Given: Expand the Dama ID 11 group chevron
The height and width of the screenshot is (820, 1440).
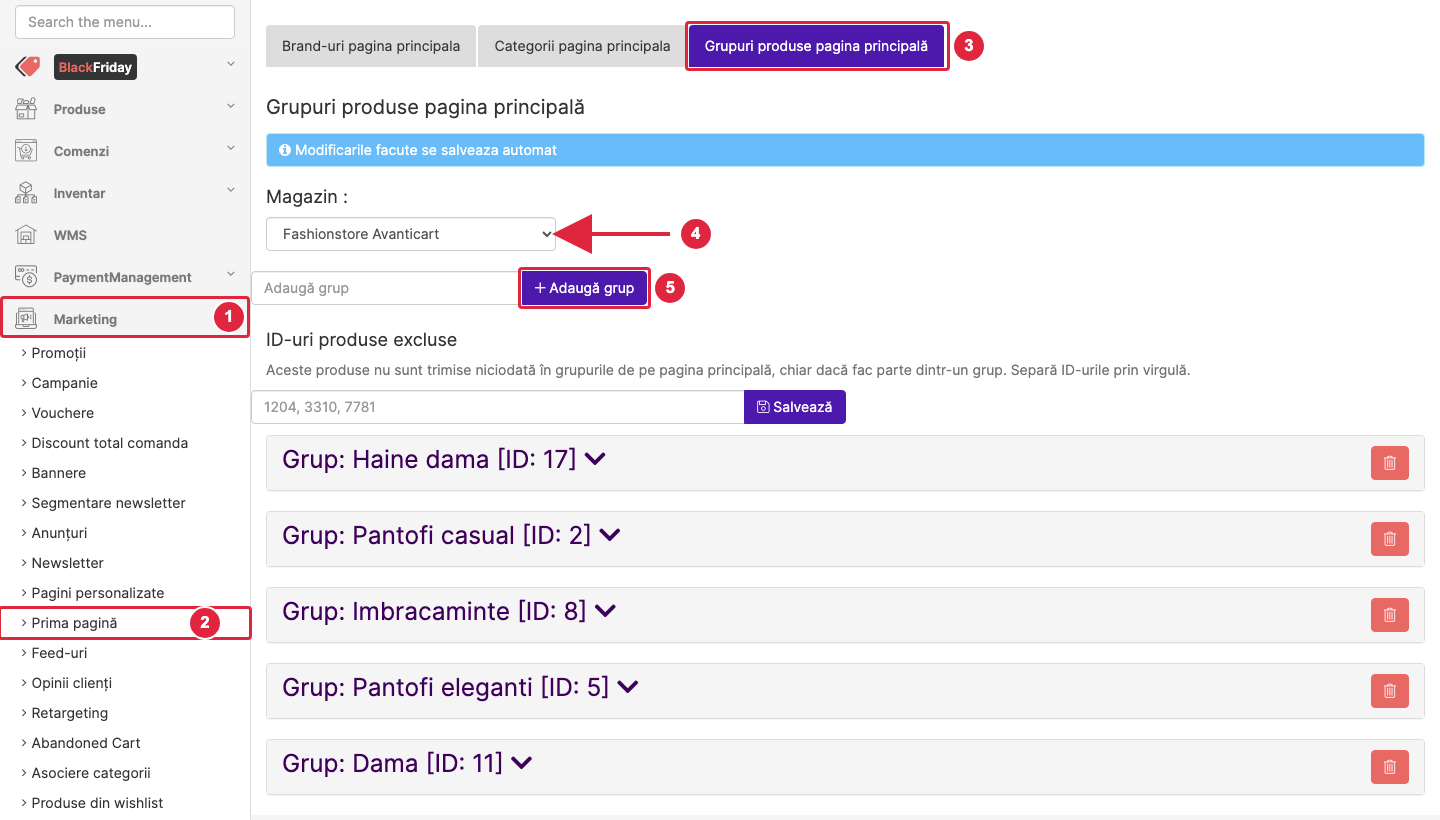Looking at the screenshot, I should 521,764.
